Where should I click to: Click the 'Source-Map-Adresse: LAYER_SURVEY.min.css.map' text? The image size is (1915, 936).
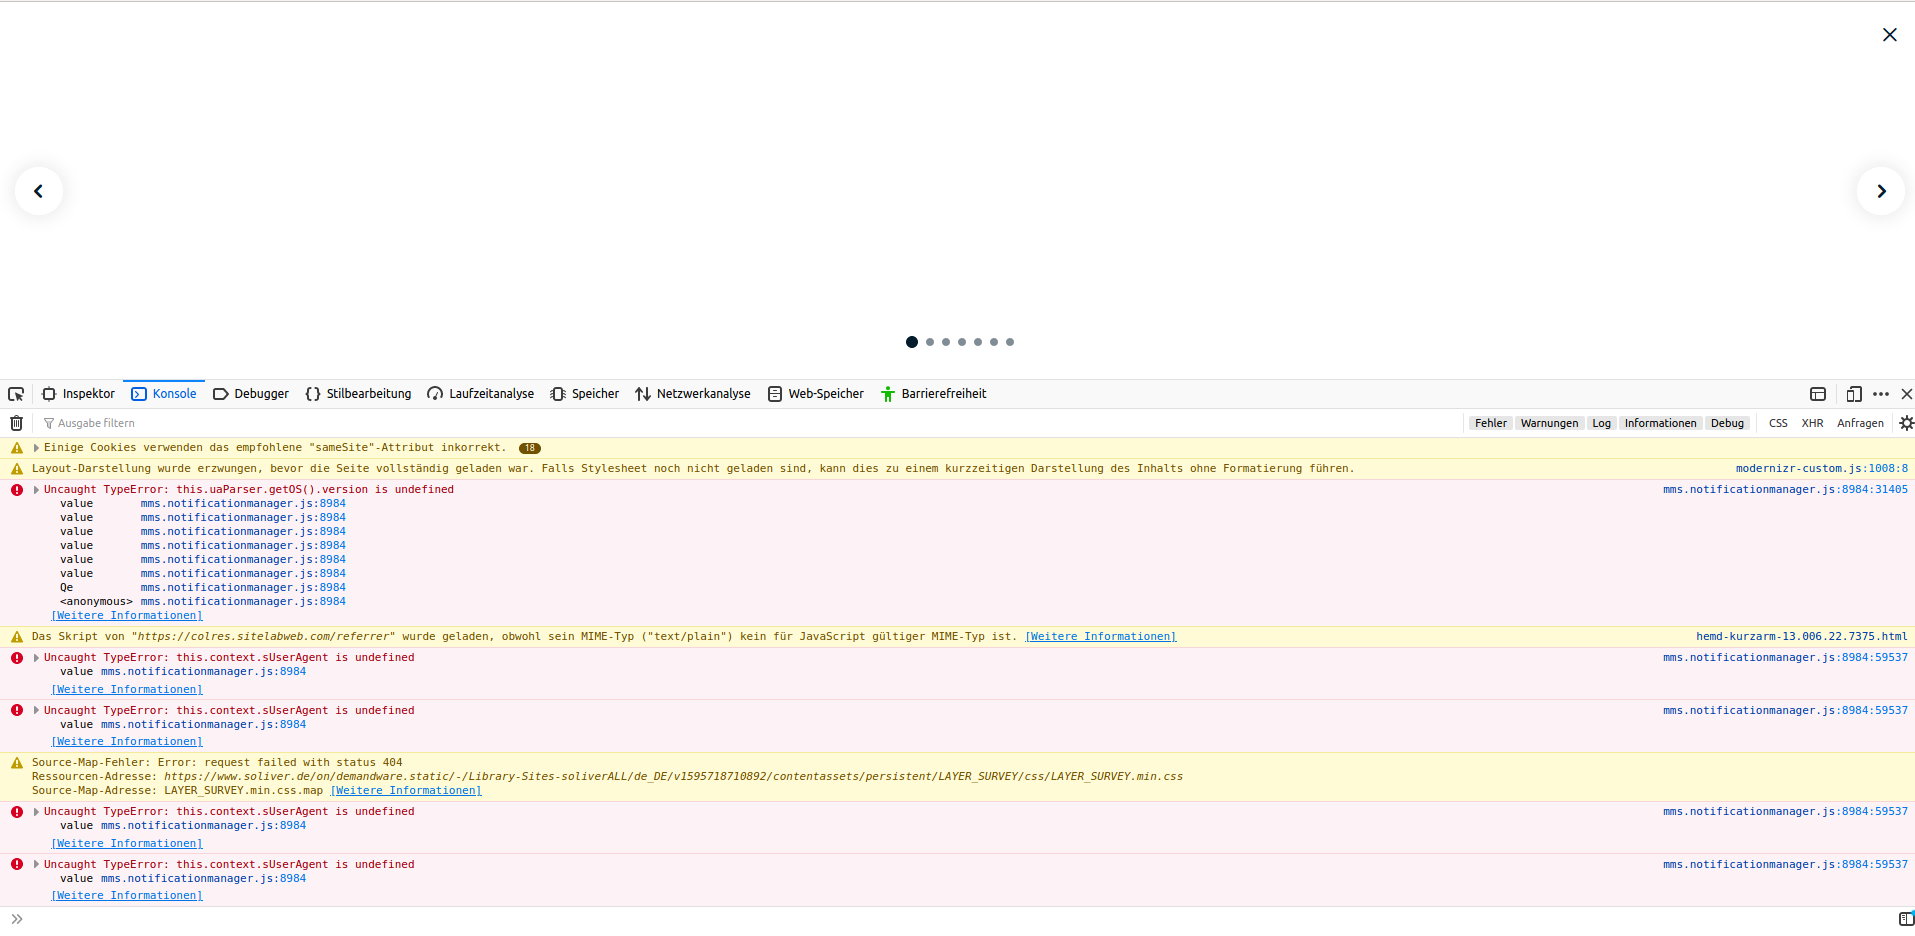point(177,791)
